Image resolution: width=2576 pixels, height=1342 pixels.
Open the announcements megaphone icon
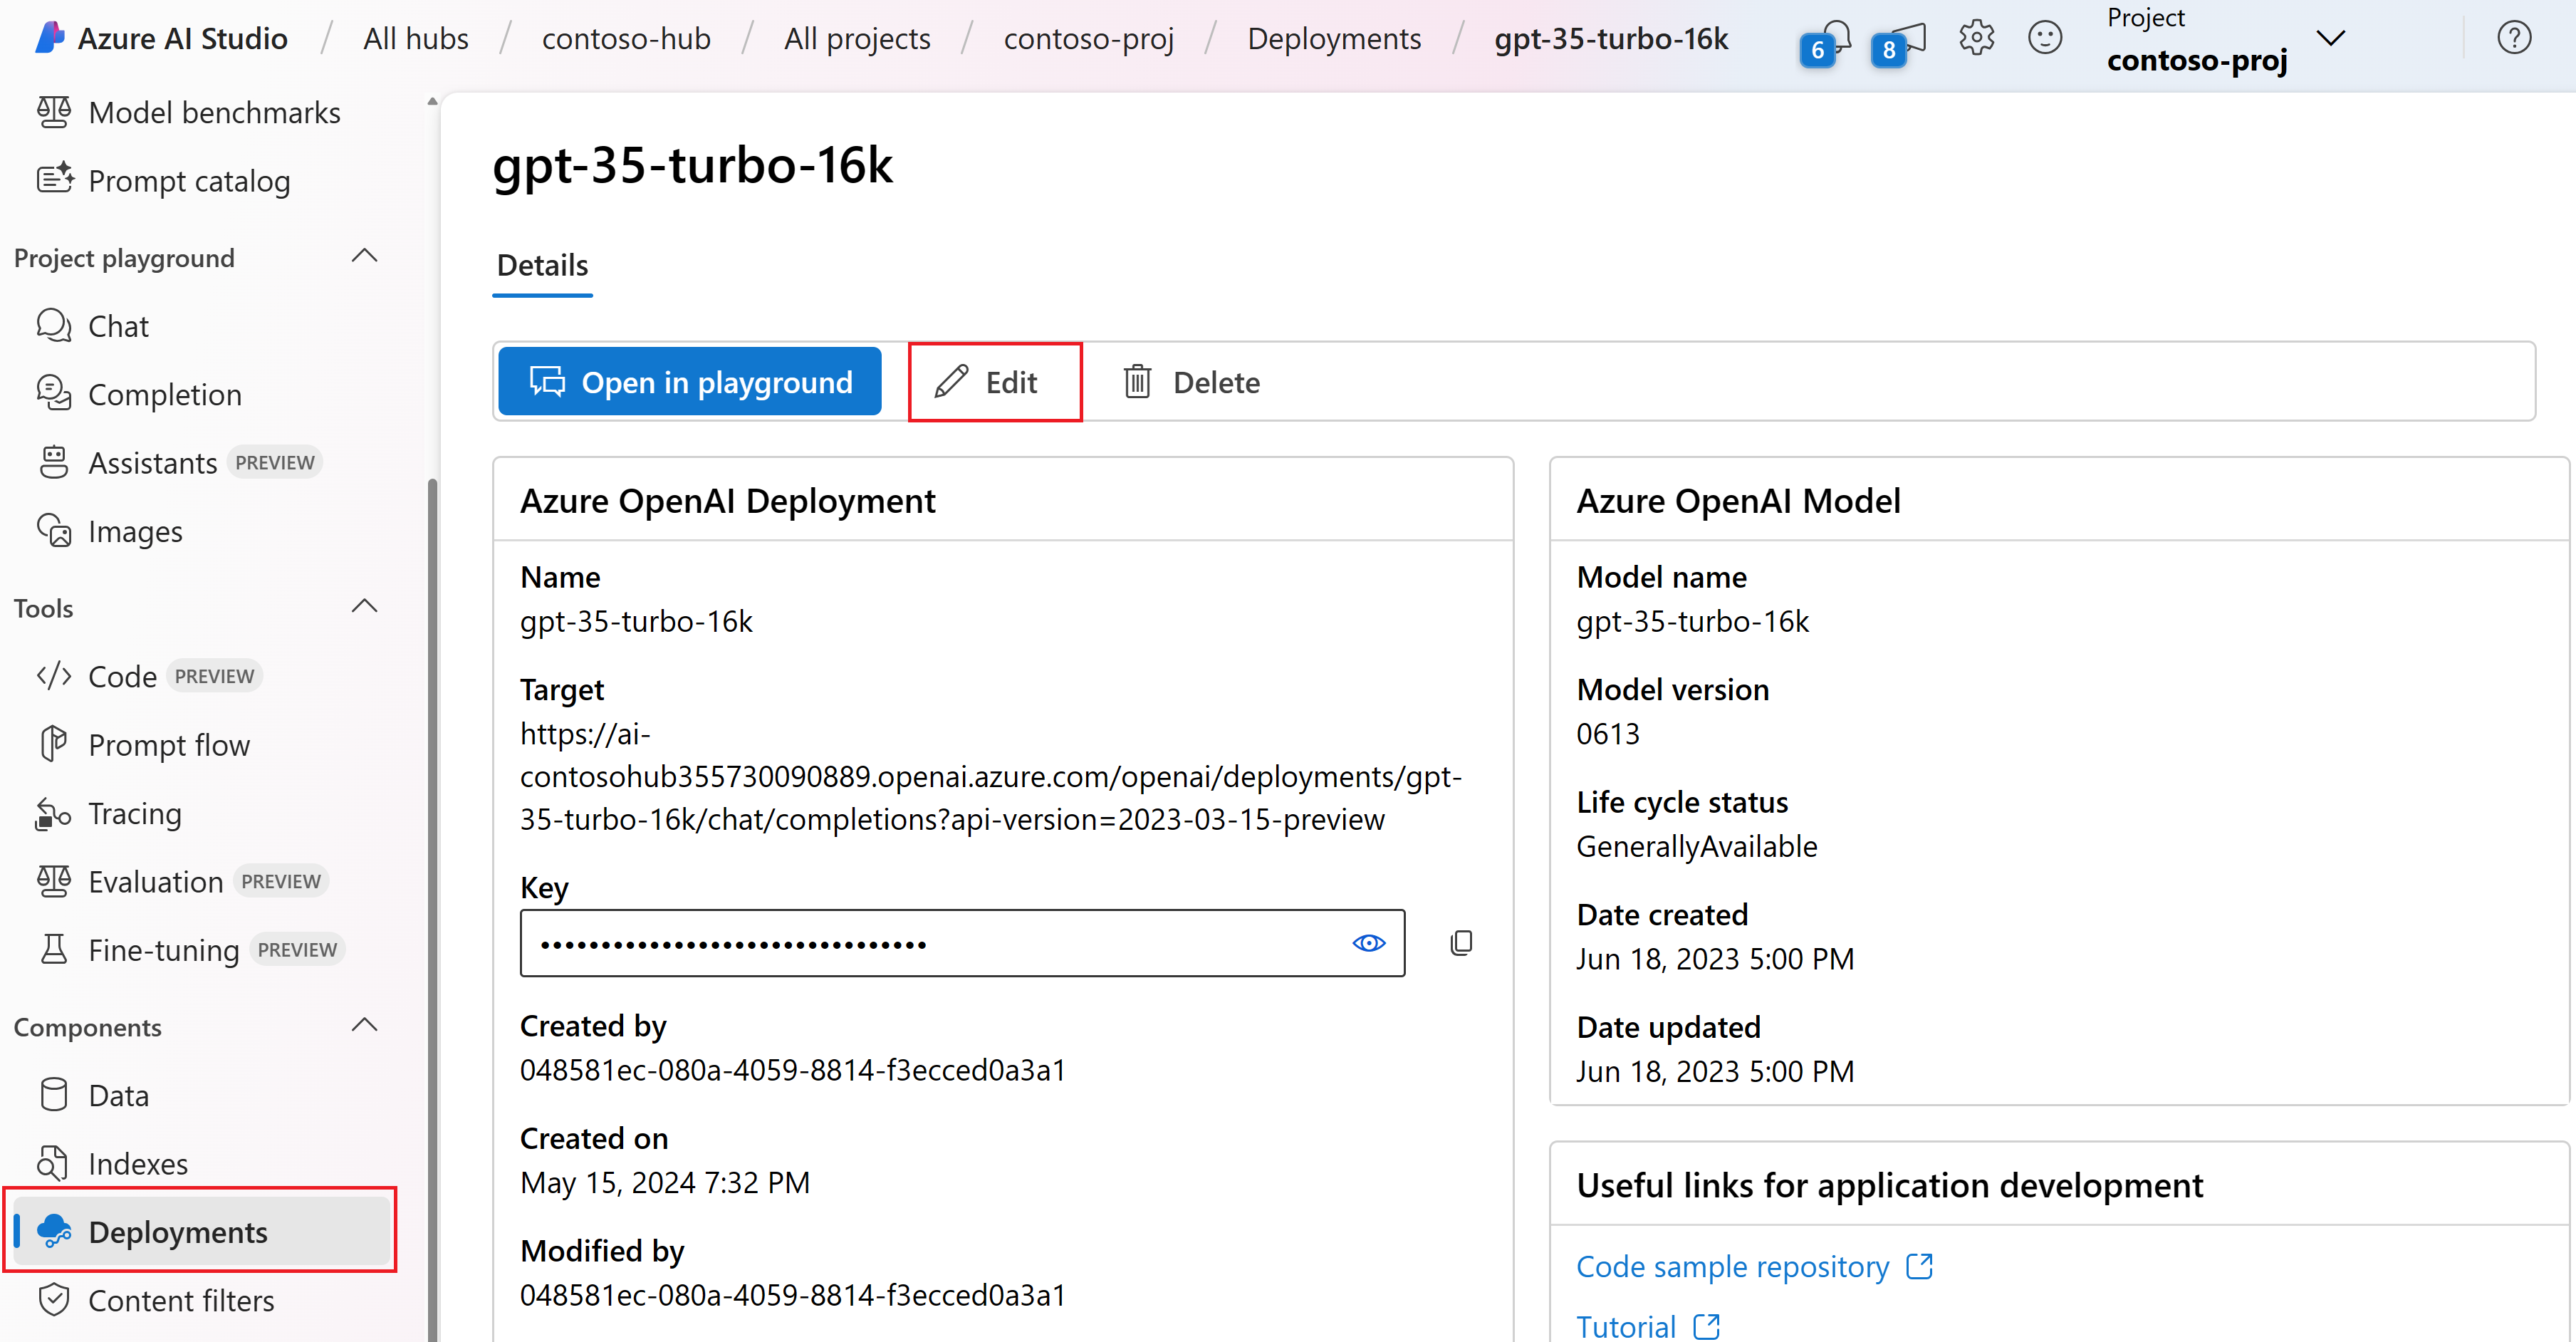1909,38
